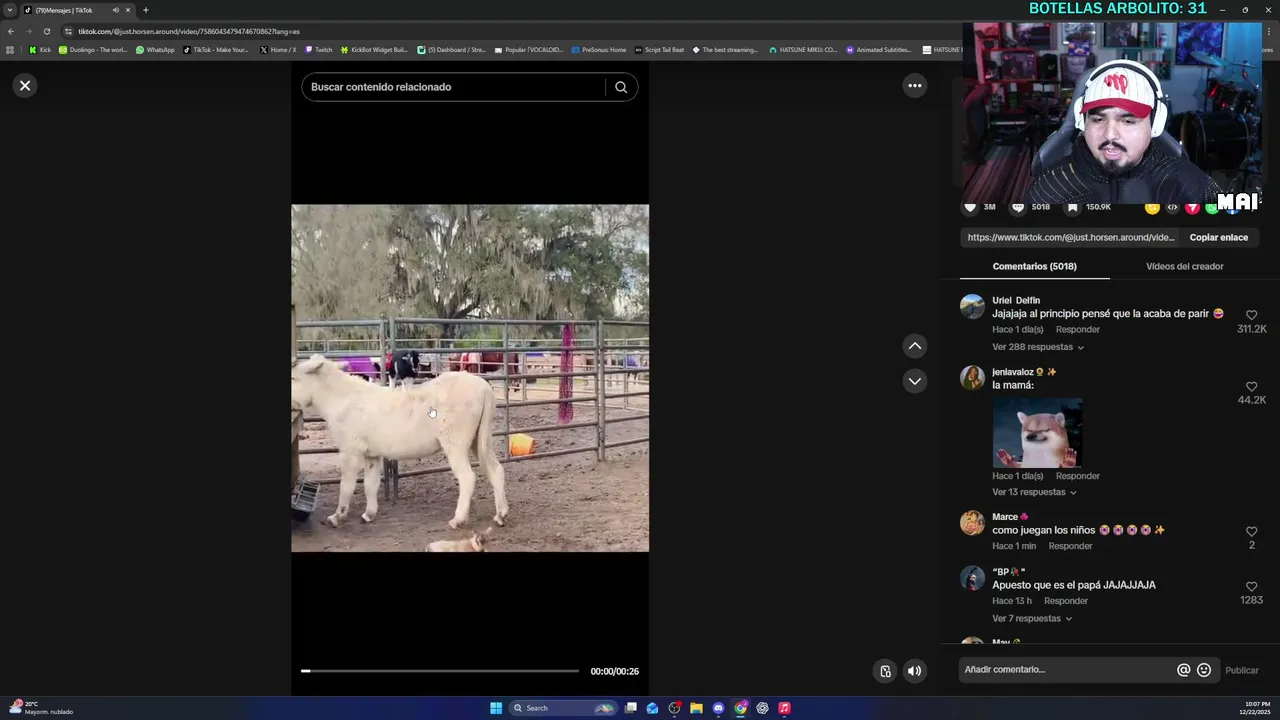Open File Explorer from taskbar
The width and height of the screenshot is (1280, 720).
[x=696, y=708]
